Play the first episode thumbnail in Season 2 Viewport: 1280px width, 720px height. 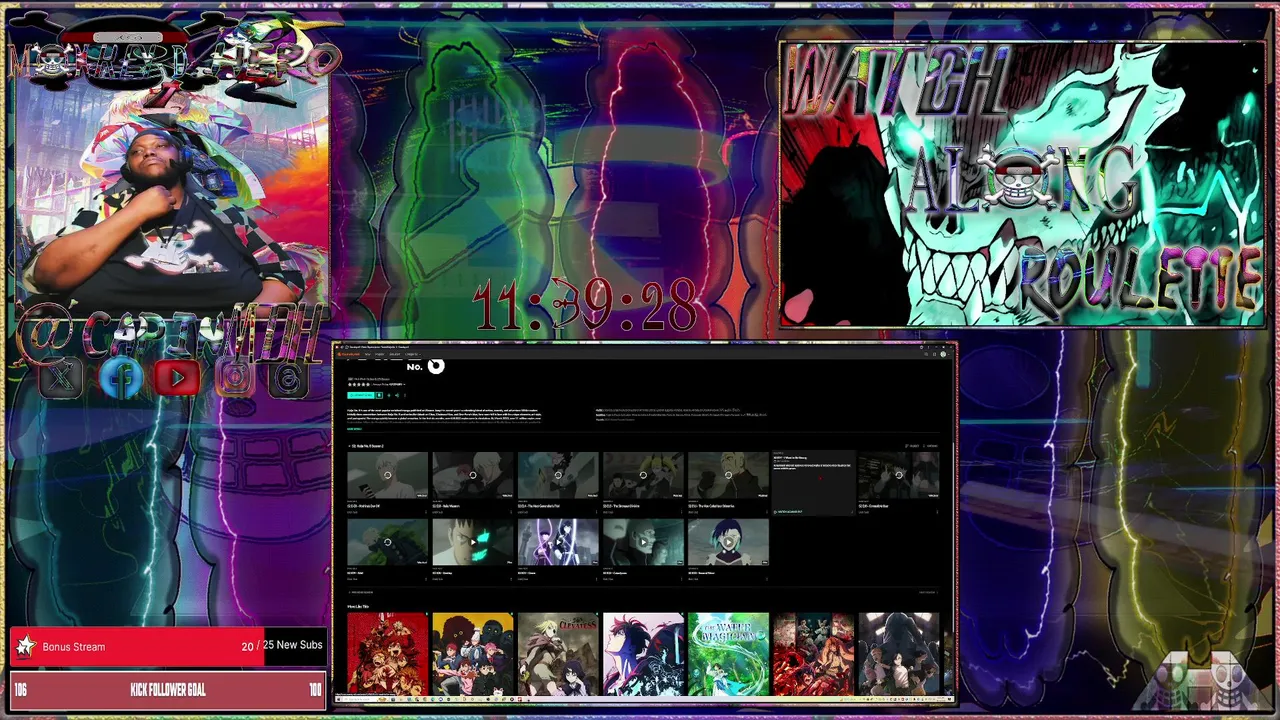coord(387,475)
